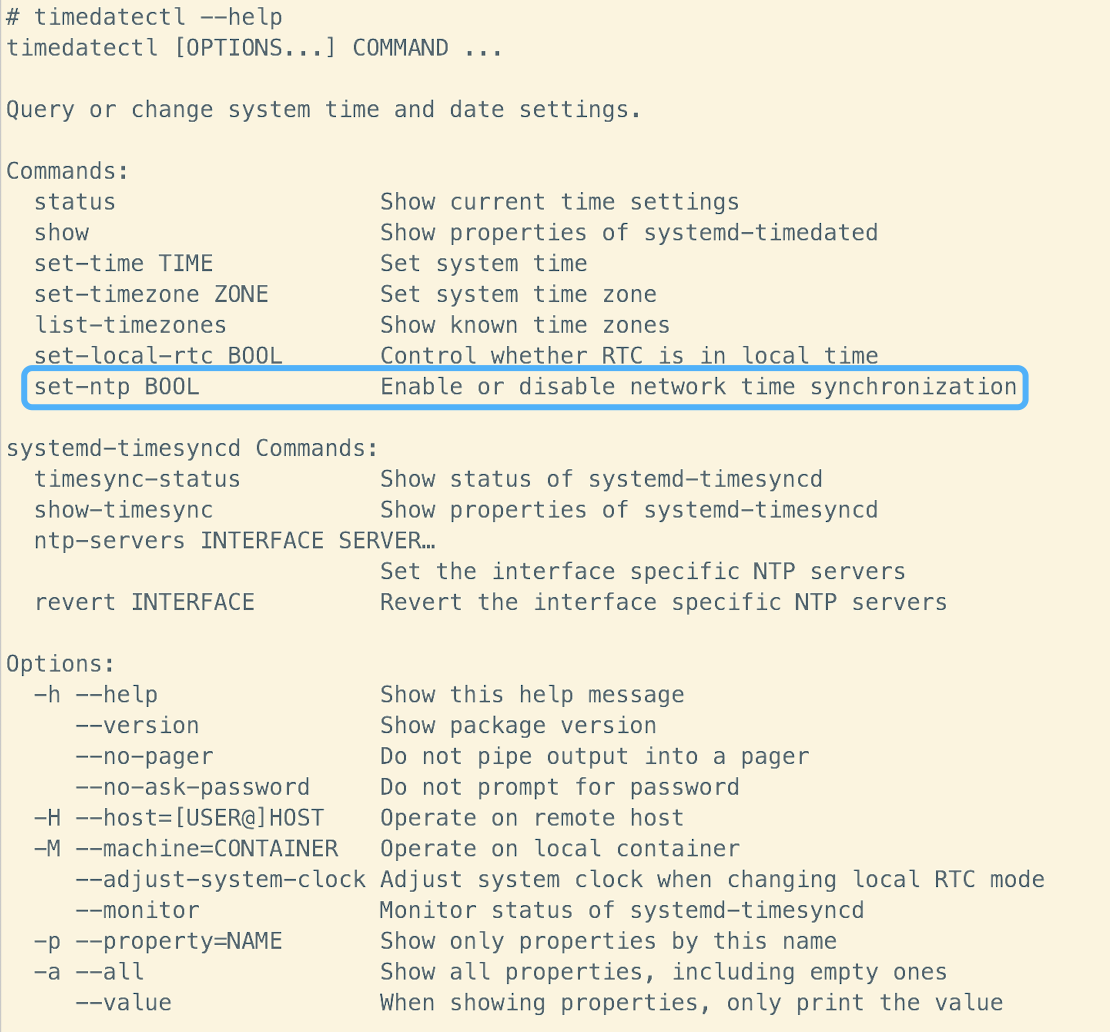Click the highlighted set-ntp BOOL command
The width and height of the screenshot is (1110, 1032).
(x=117, y=387)
